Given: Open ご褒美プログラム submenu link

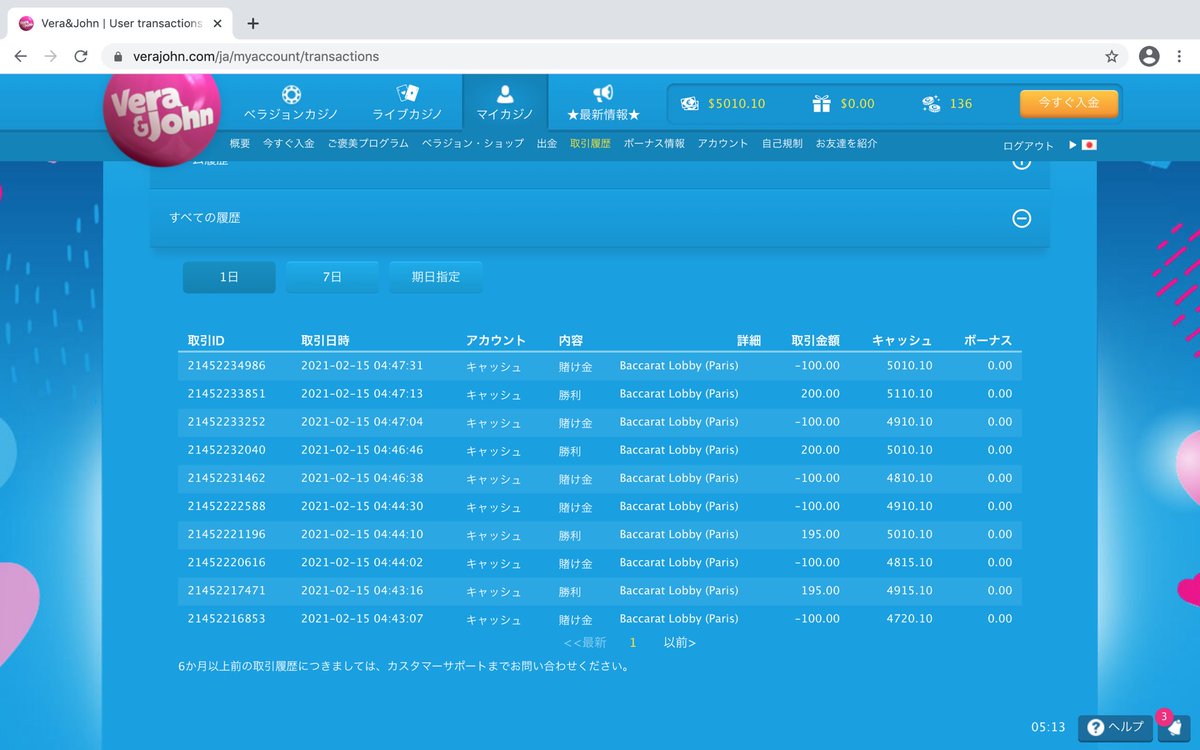Looking at the screenshot, I should point(368,144).
